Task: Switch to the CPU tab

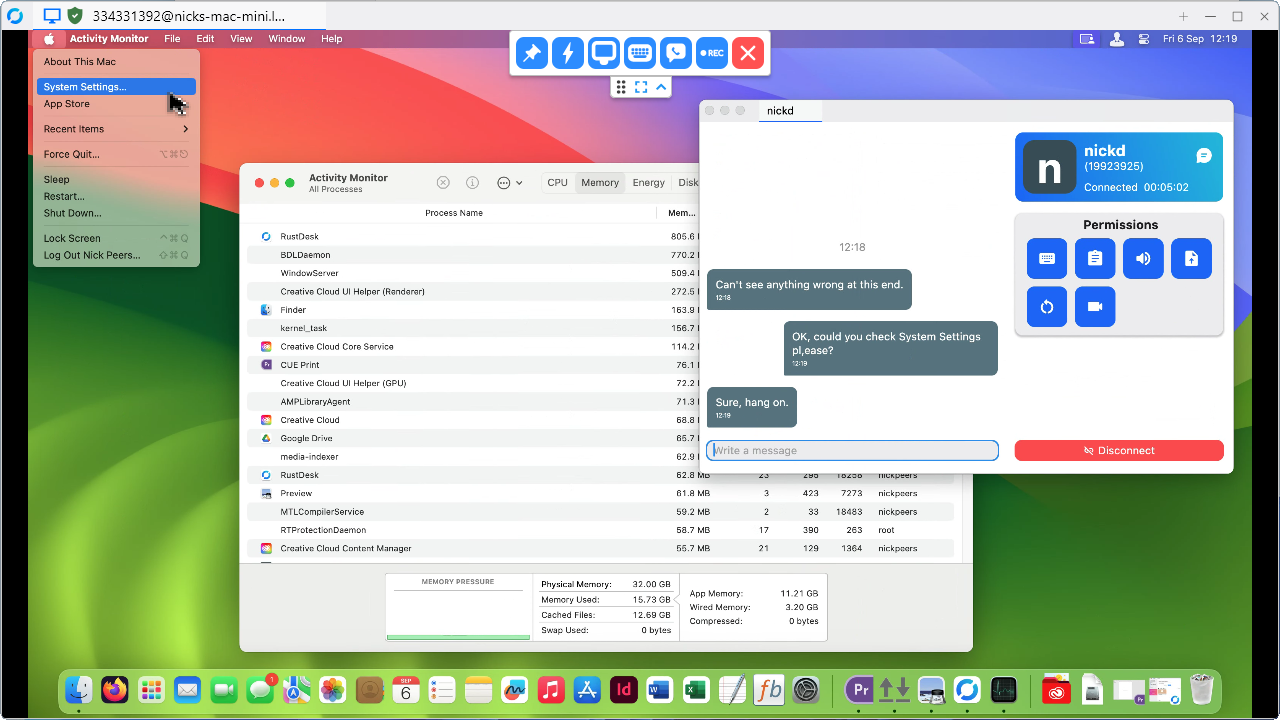Action: tap(557, 183)
